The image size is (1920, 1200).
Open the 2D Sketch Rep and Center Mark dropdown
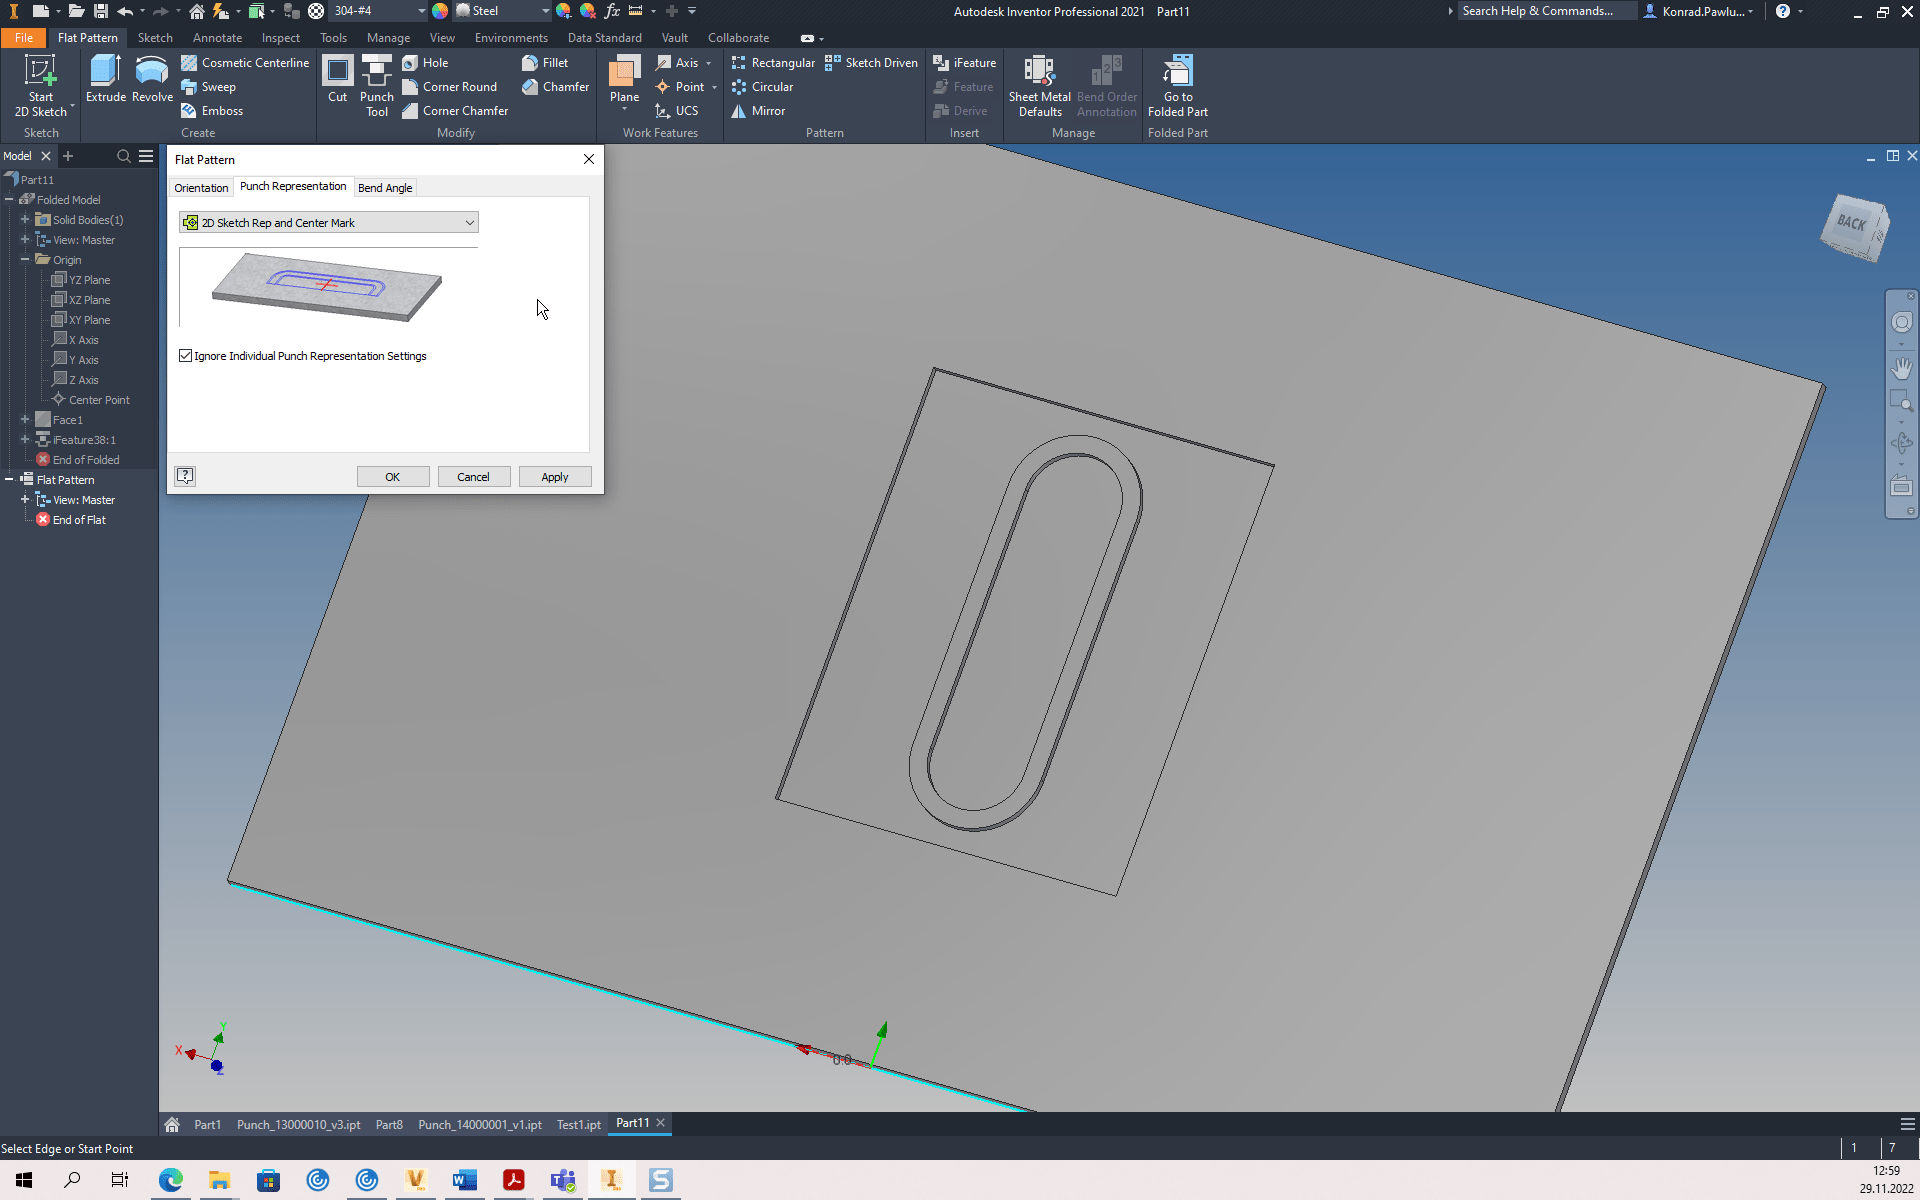pos(469,222)
